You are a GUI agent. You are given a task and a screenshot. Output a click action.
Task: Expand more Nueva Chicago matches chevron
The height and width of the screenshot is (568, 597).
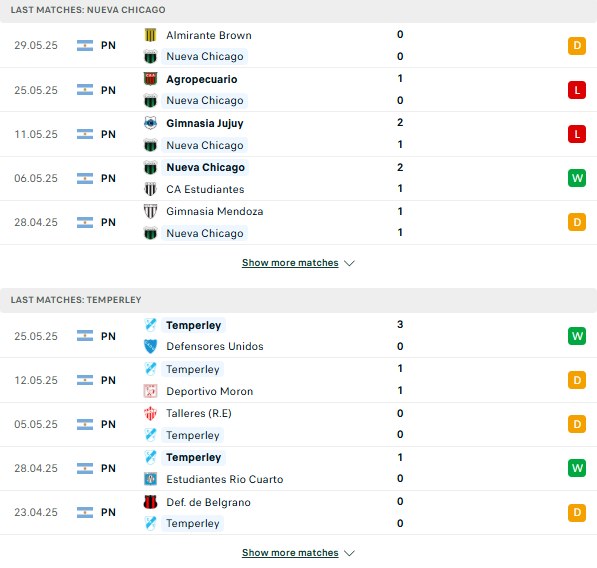tap(349, 263)
